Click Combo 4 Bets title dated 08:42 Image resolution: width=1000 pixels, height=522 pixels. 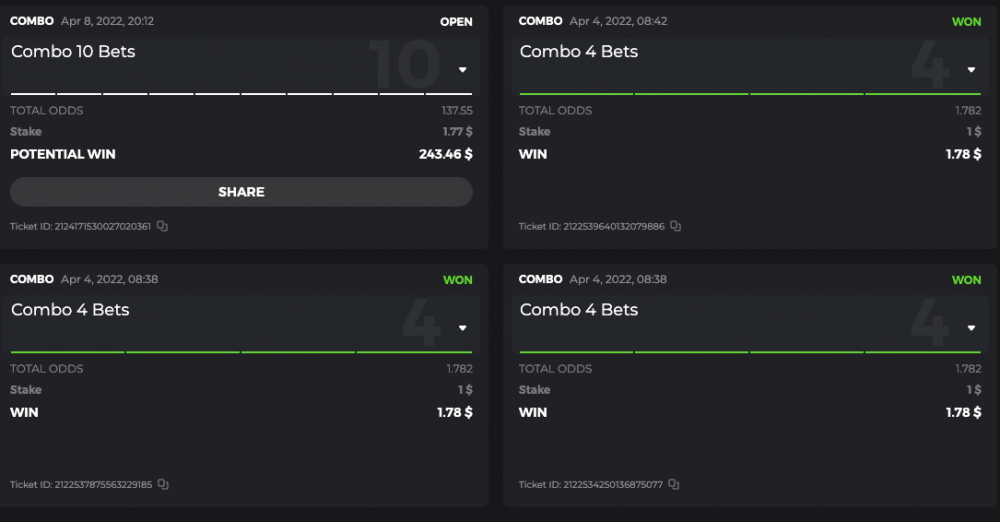[579, 52]
